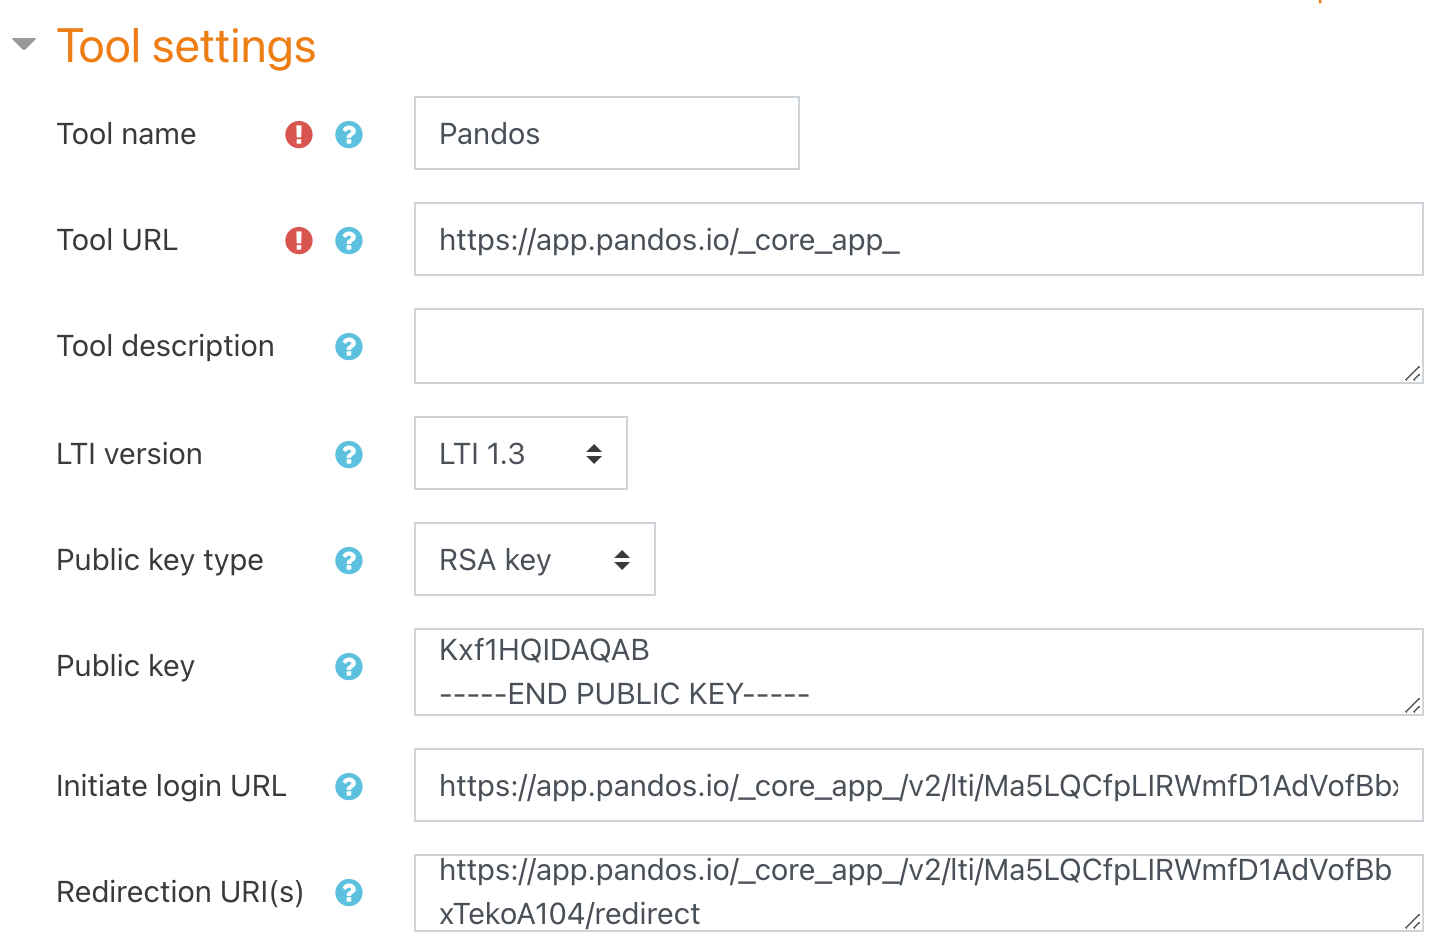
Task: Open help for Tool URL
Action: (x=349, y=240)
